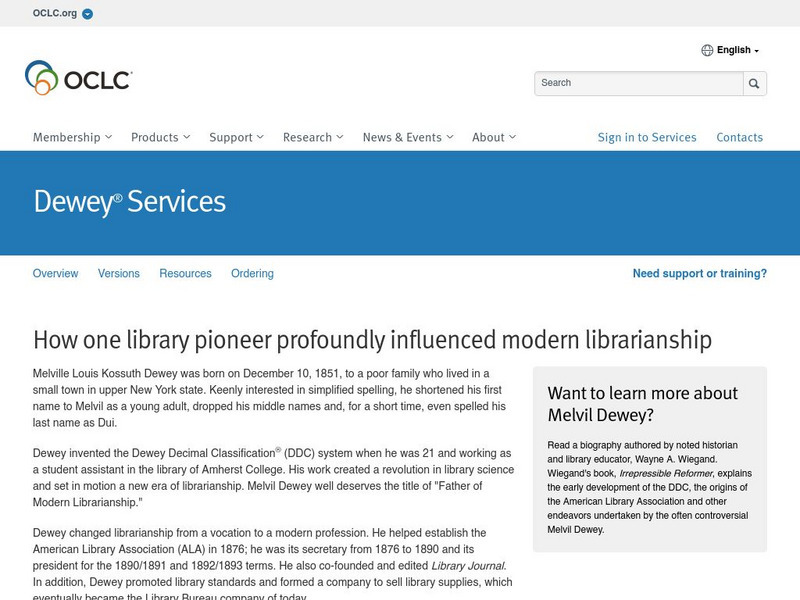Open the OCLC.org site switcher arrow
Image resolution: width=800 pixels, height=600 pixels.
pos(88,14)
